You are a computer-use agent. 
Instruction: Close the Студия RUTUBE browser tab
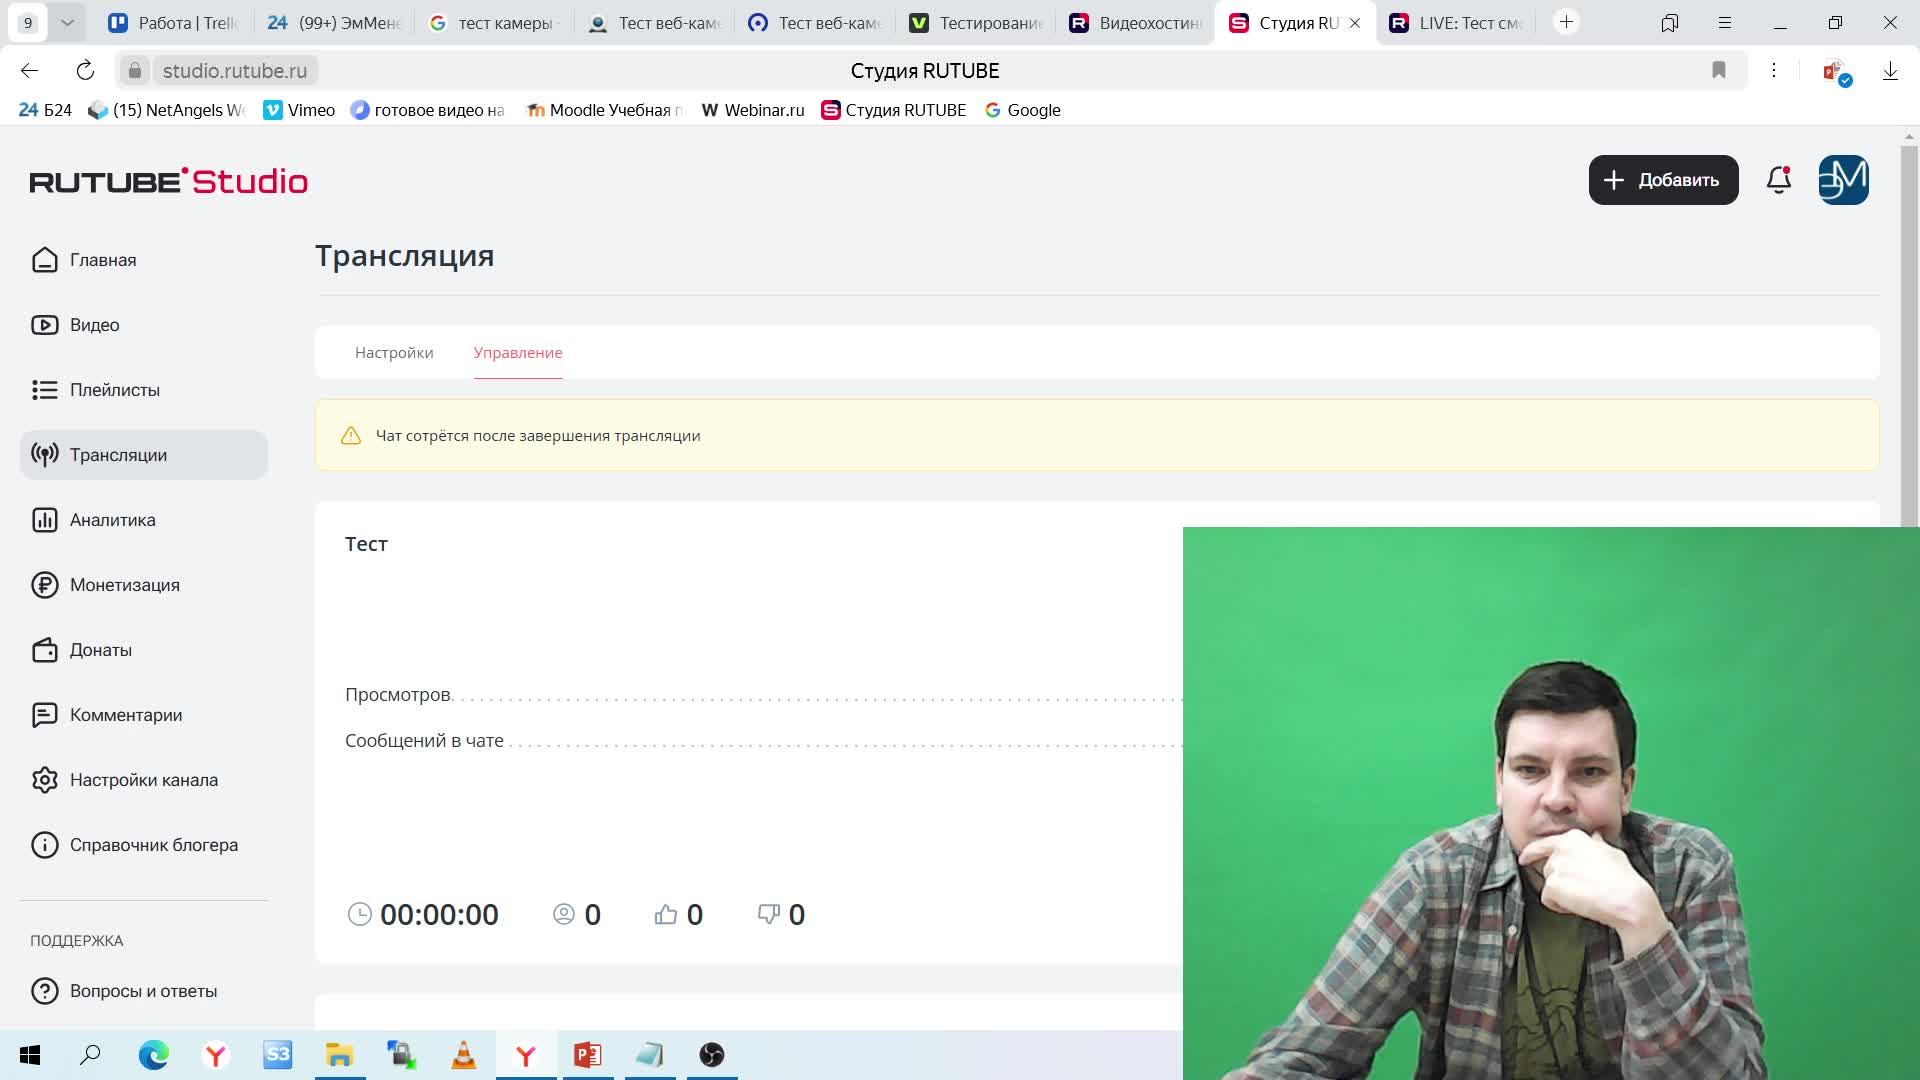click(x=1355, y=23)
